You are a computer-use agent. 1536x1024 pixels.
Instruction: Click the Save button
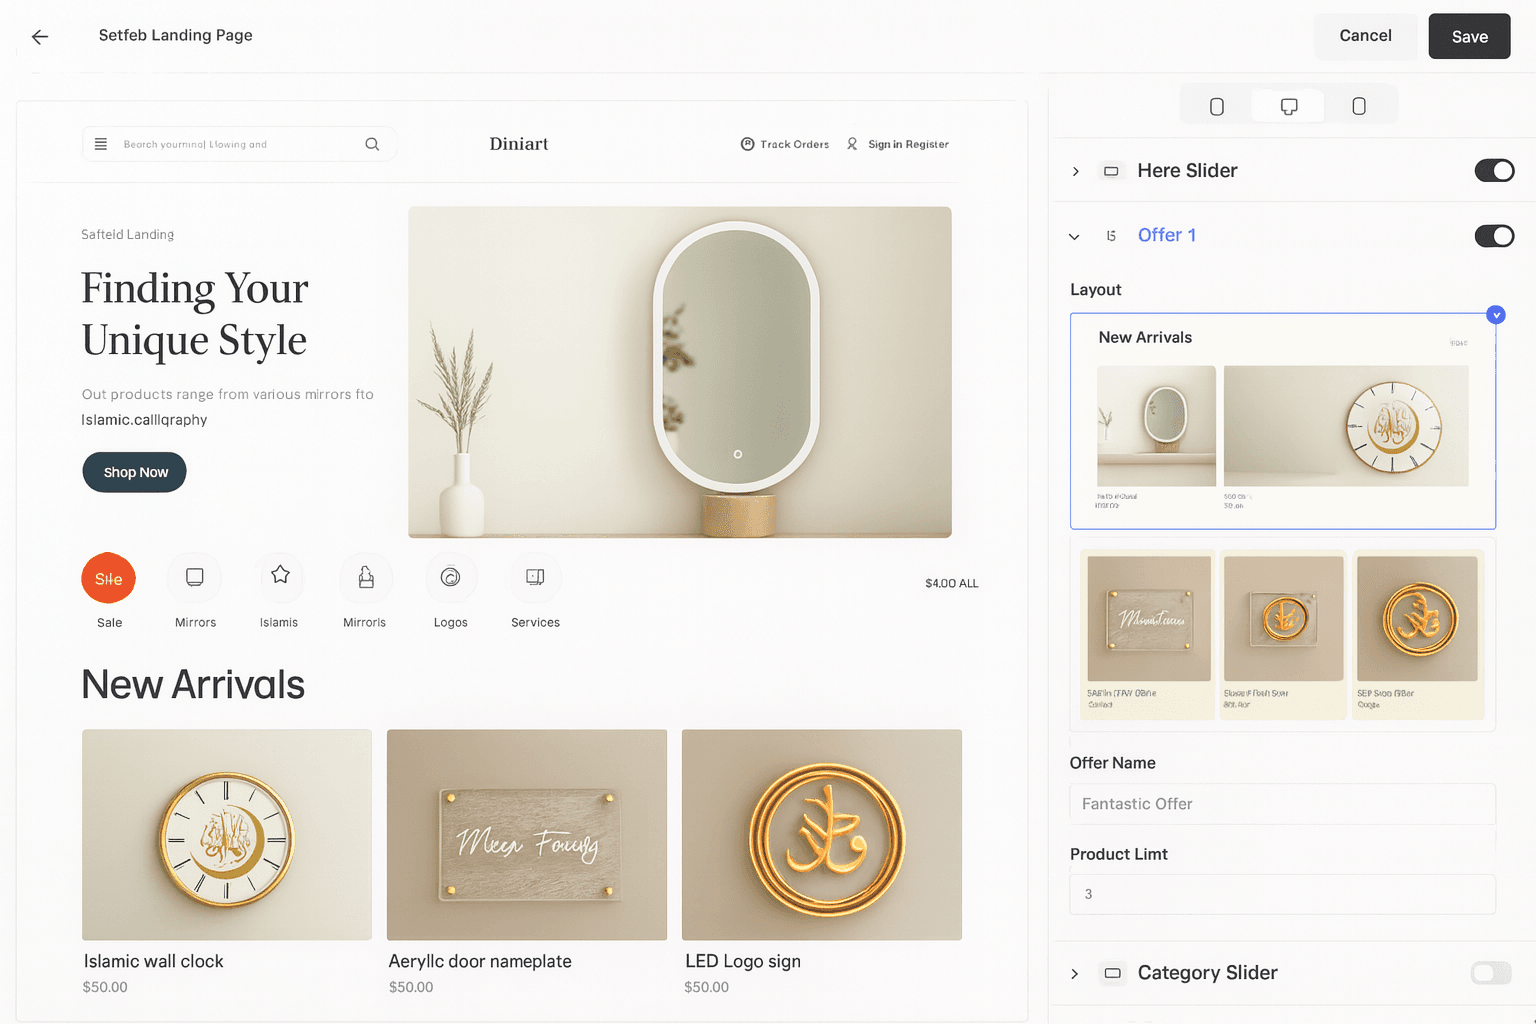[1469, 37]
